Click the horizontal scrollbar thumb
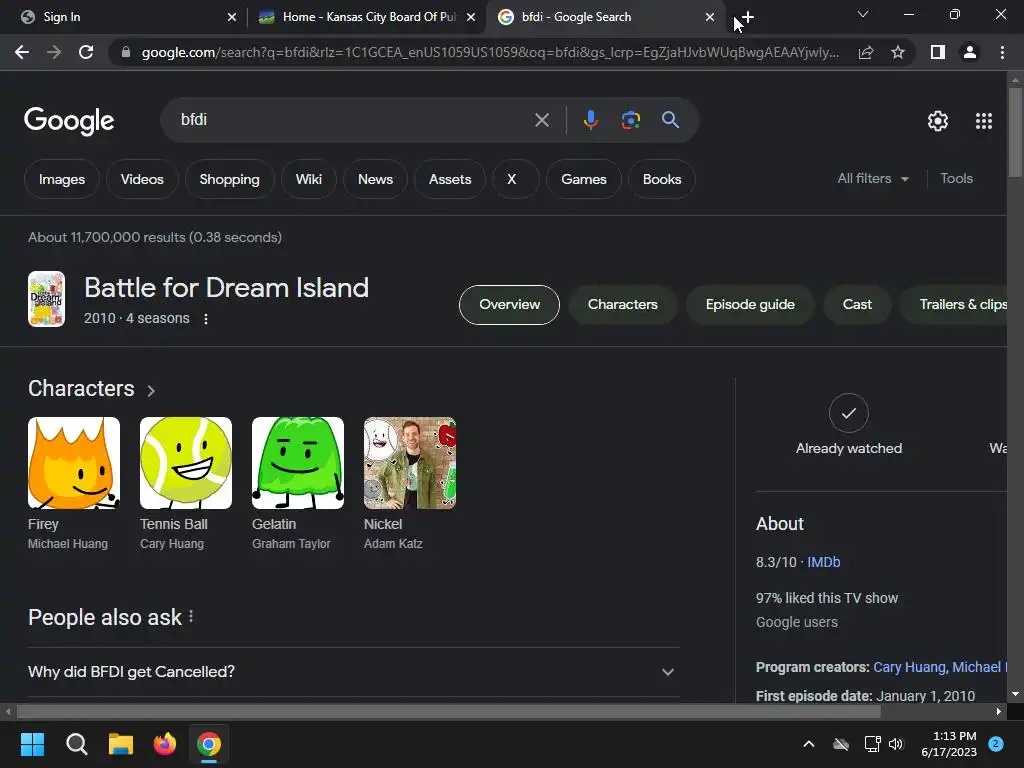This screenshot has height=768, width=1024. pos(449,711)
